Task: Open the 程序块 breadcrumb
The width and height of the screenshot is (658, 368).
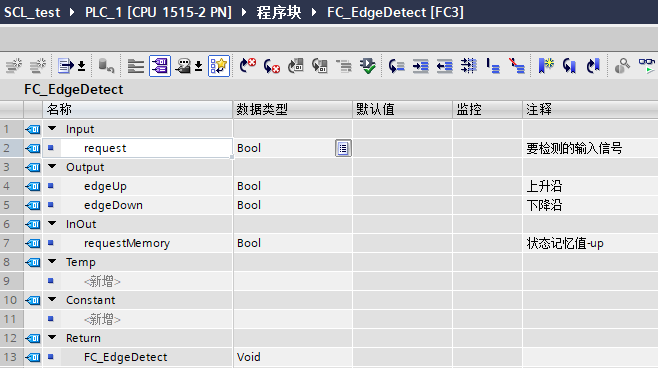Action: [x=279, y=12]
